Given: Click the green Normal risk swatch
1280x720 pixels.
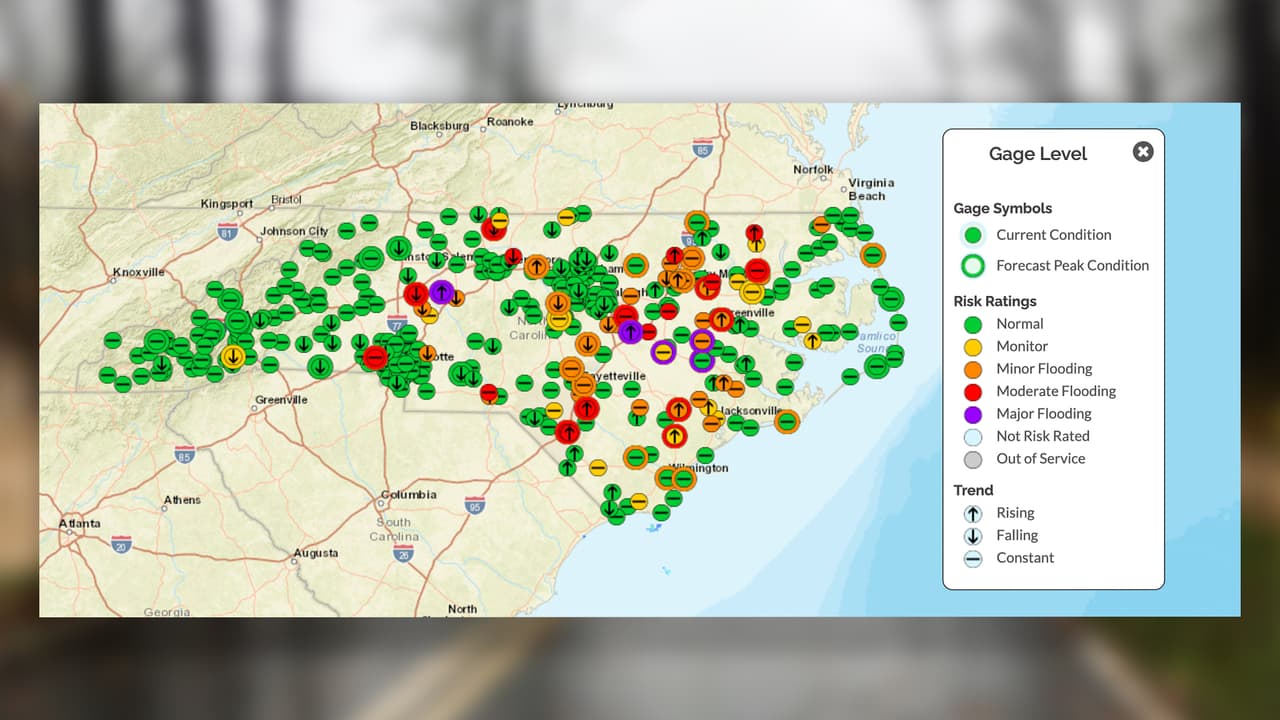Looking at the screenshot, I should coord(973,324).
